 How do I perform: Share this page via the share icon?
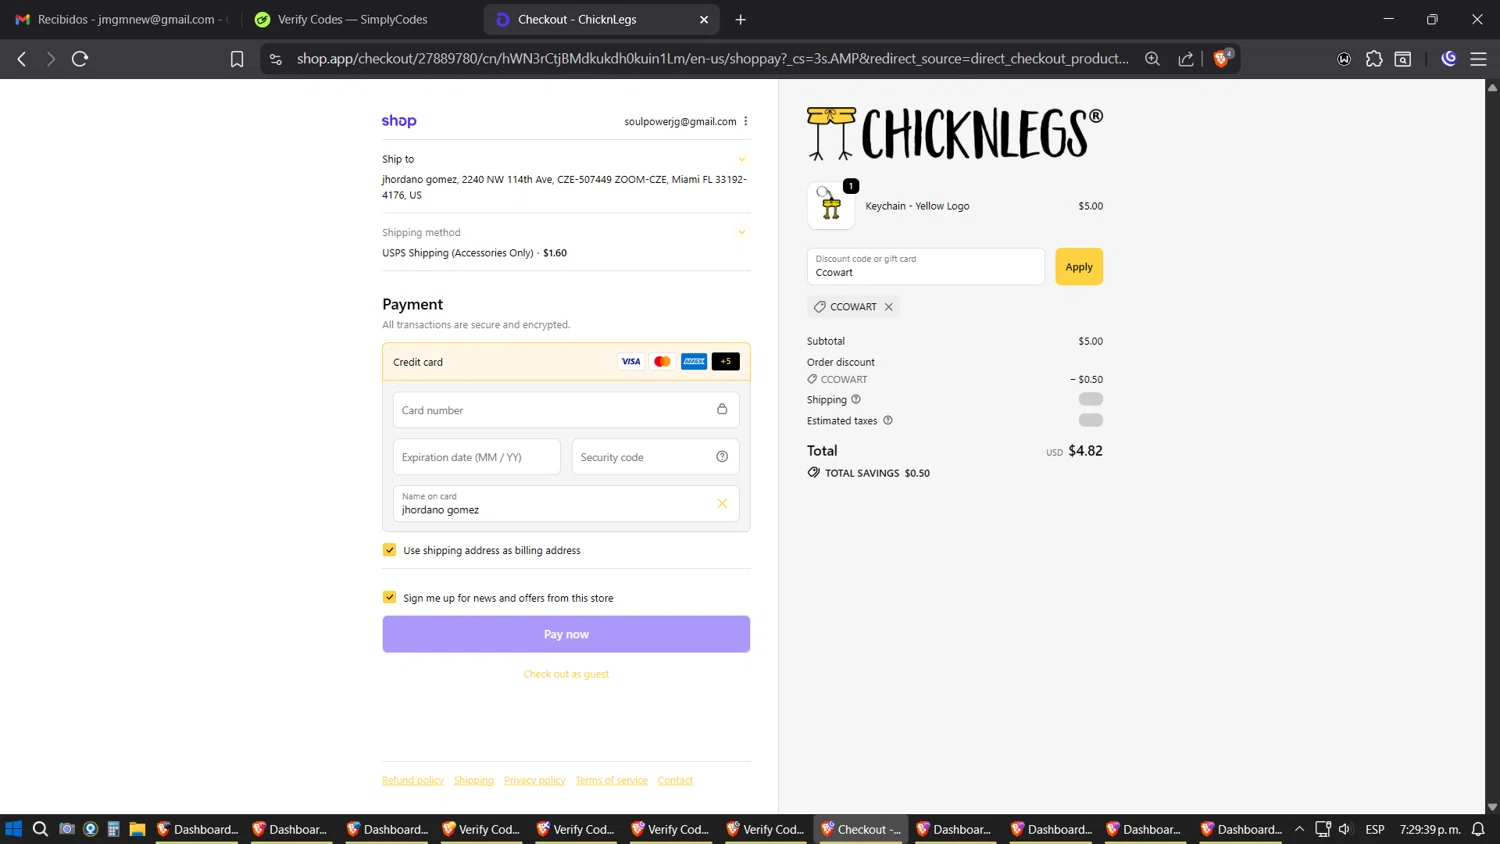click(x=1186, y=59)
